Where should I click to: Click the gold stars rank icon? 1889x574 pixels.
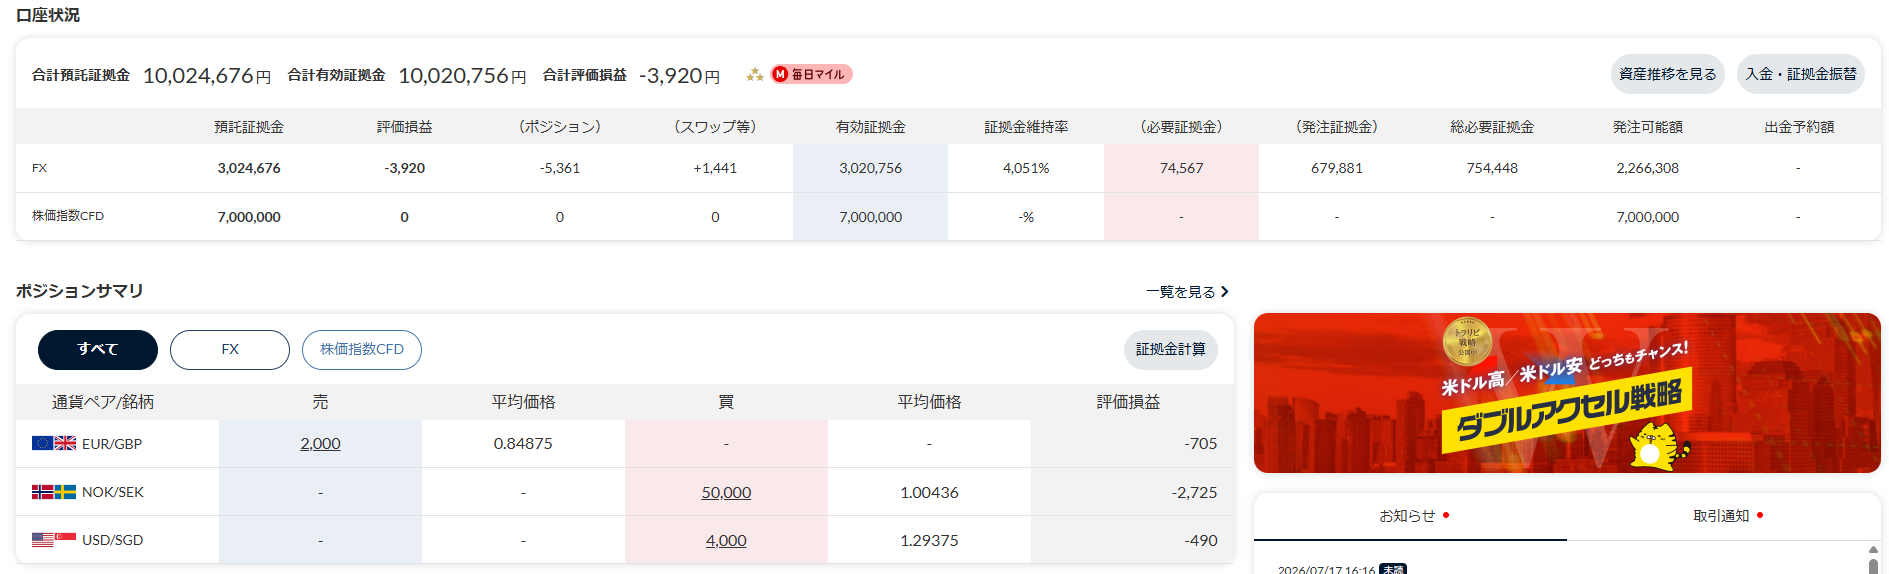pos(755,74)
